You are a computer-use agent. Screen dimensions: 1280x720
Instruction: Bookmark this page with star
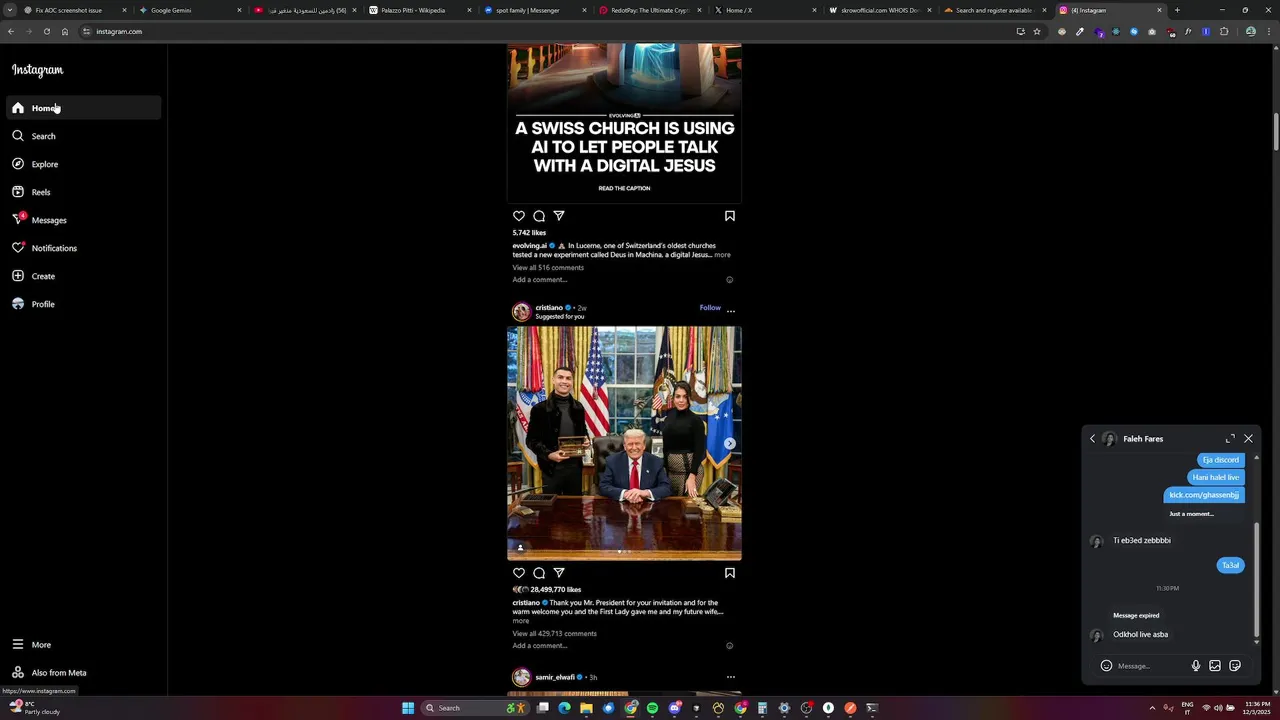click(1037, 31)
